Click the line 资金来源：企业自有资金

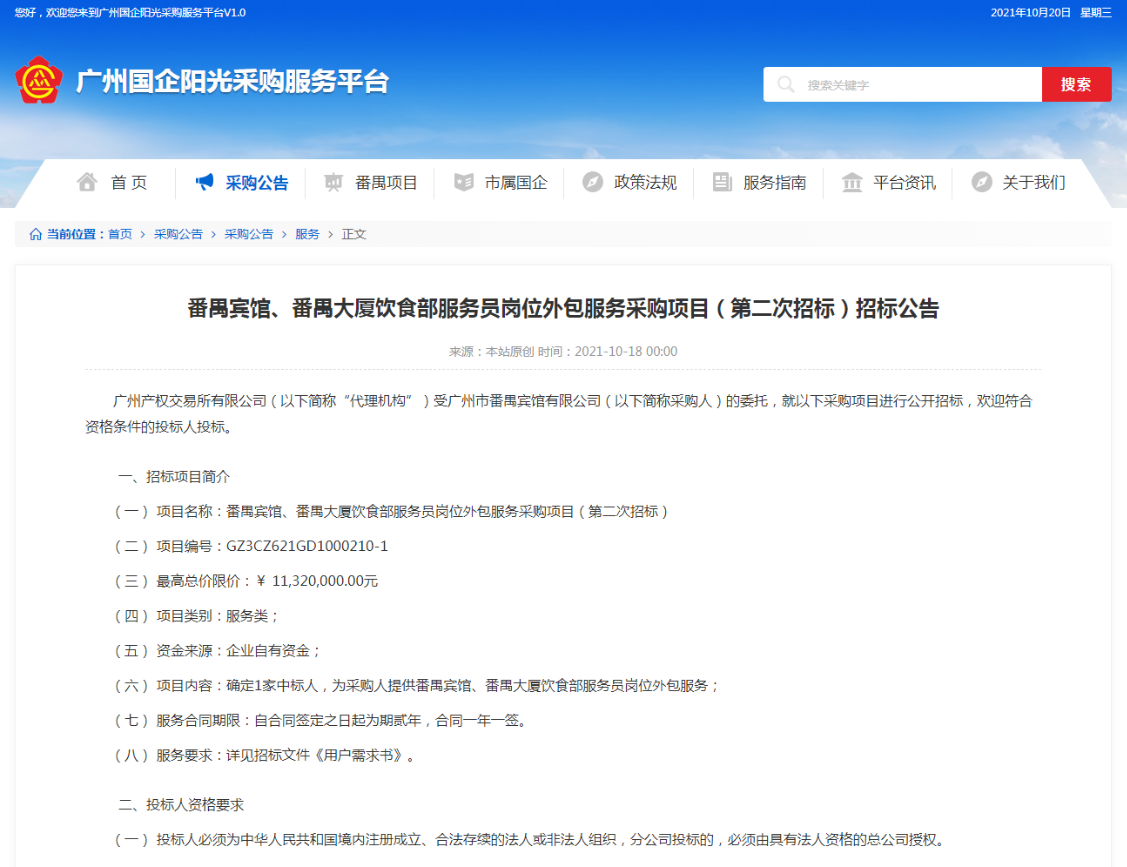point(216,651)
